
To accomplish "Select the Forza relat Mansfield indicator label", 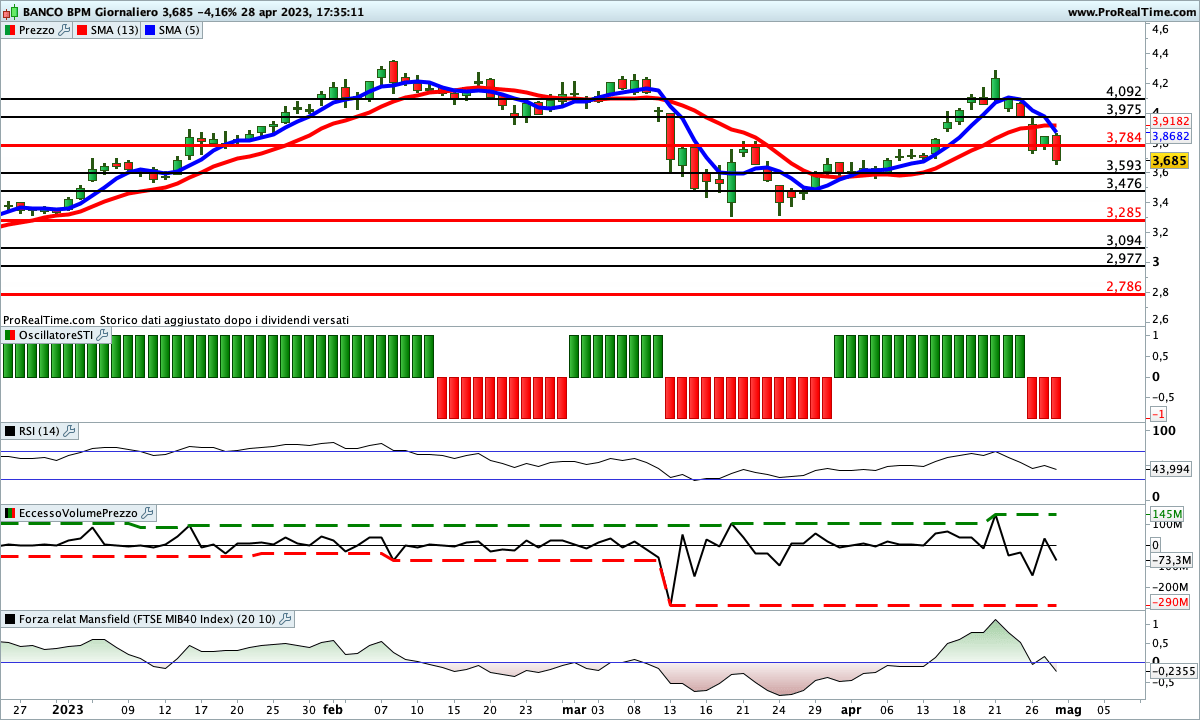I will tap(146, 619).
